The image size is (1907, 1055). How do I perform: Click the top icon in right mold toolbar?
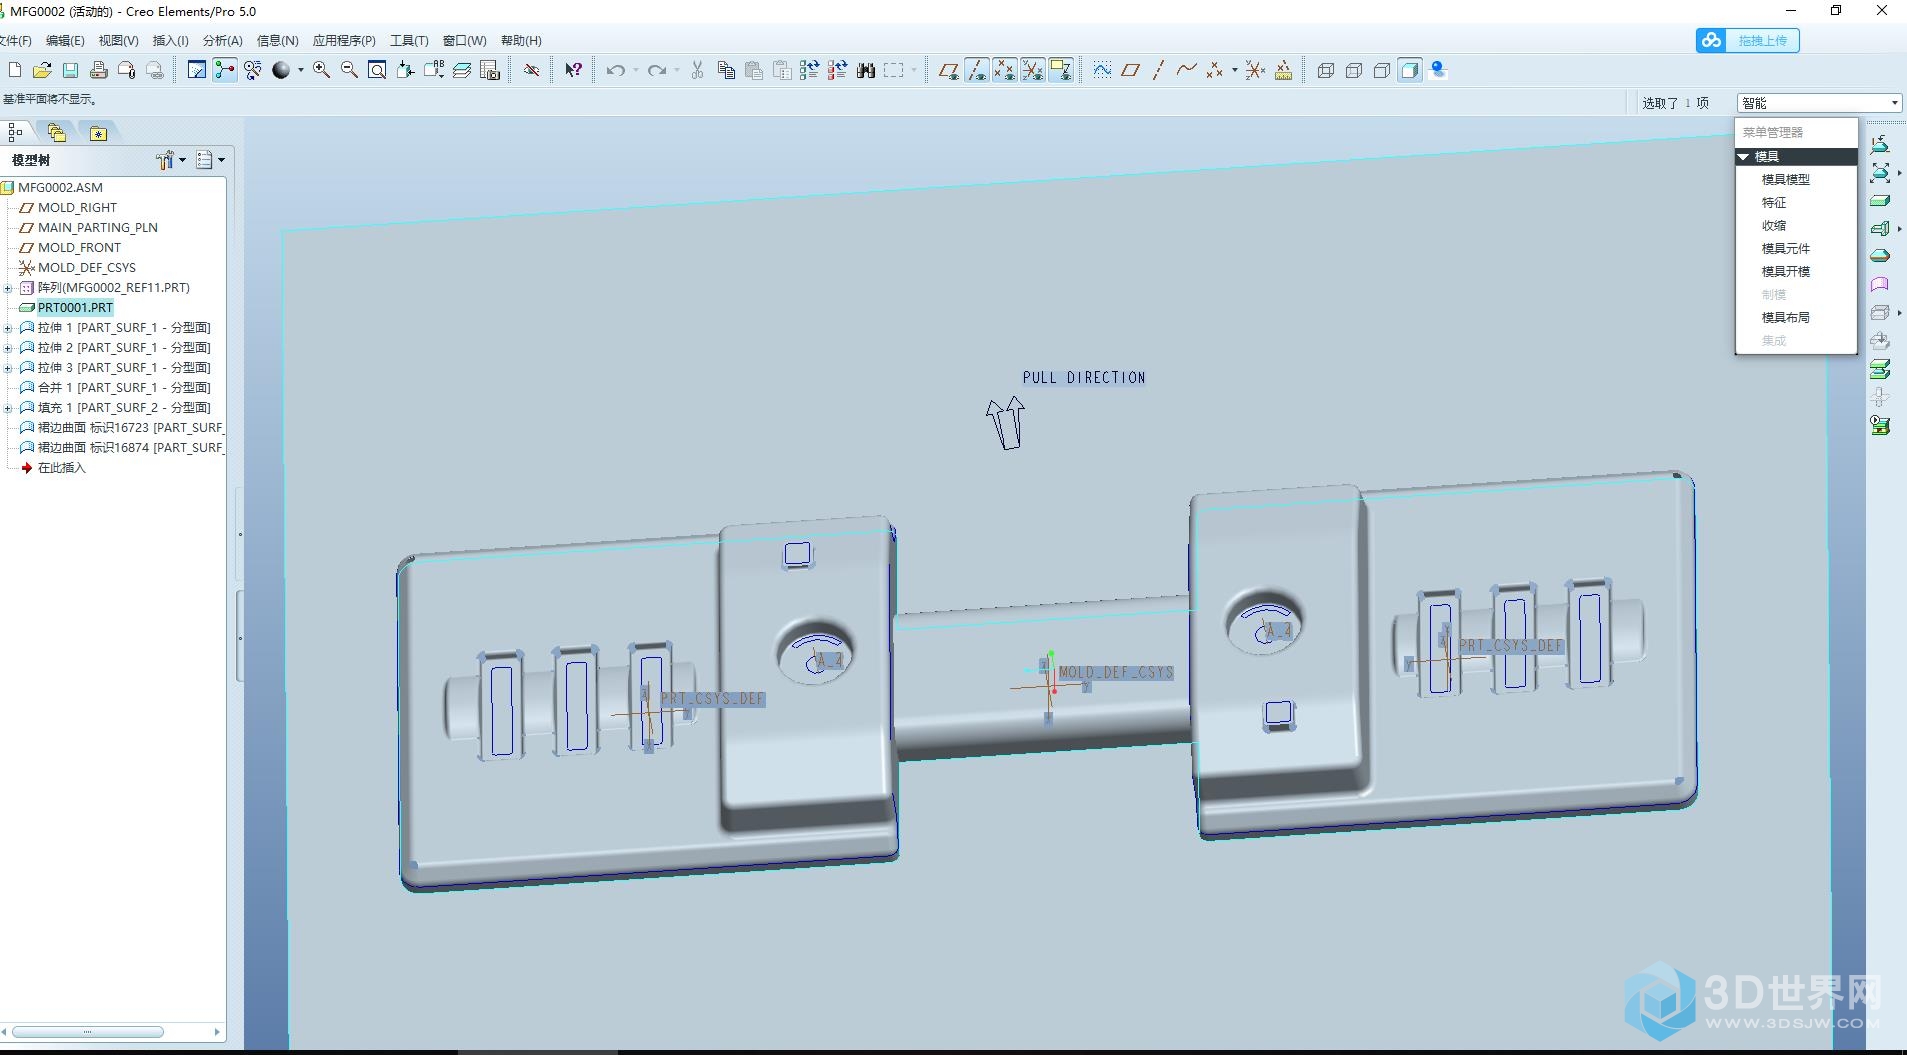tap(1880, 144)
